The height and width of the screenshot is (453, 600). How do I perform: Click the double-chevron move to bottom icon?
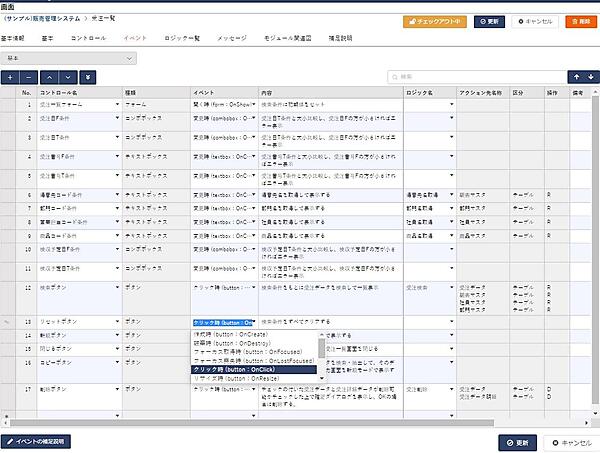tap(89, 76)
